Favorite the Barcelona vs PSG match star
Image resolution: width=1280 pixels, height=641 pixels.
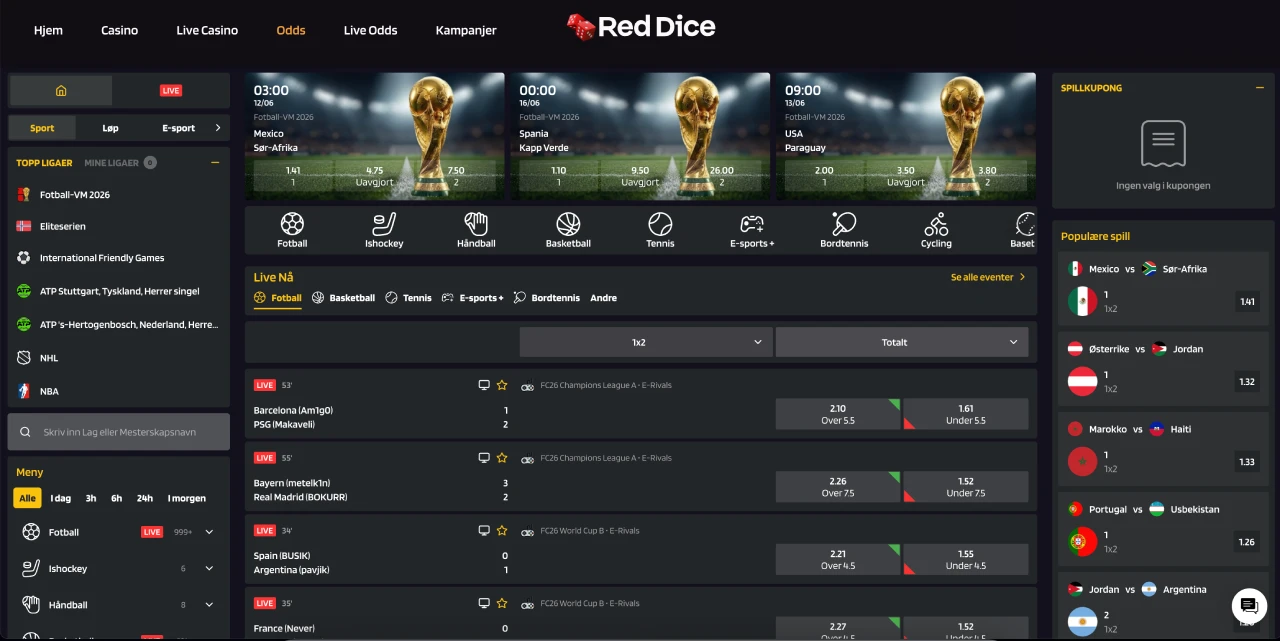coord(502,385)
